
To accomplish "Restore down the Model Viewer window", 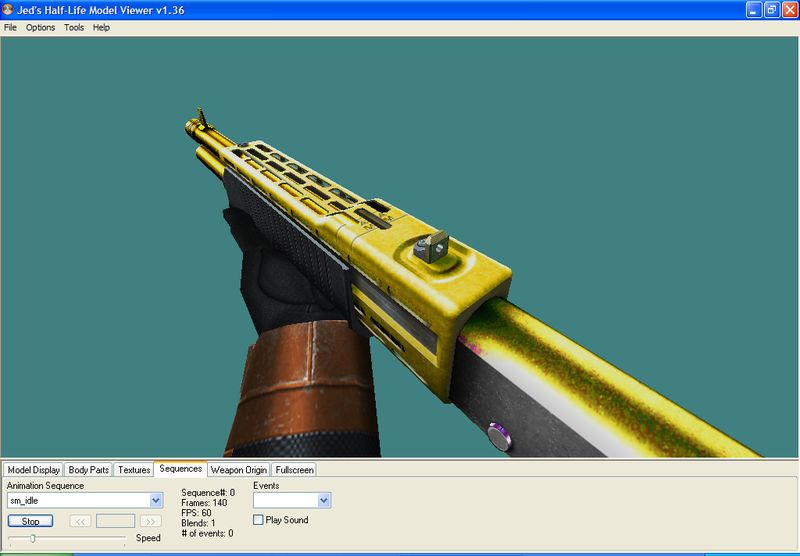I will tap(771, 10).
